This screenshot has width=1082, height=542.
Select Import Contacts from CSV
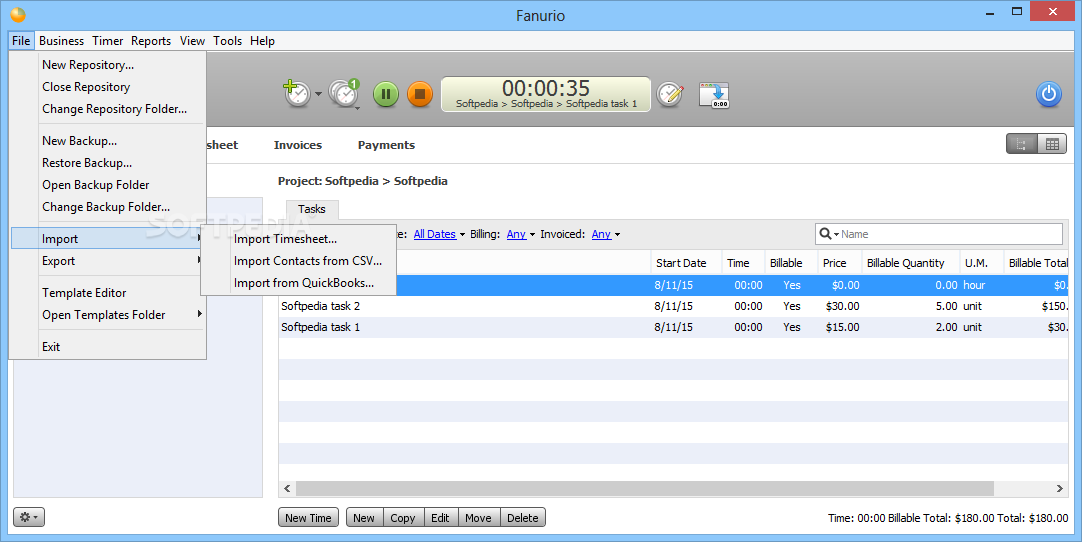click(299, 261)
